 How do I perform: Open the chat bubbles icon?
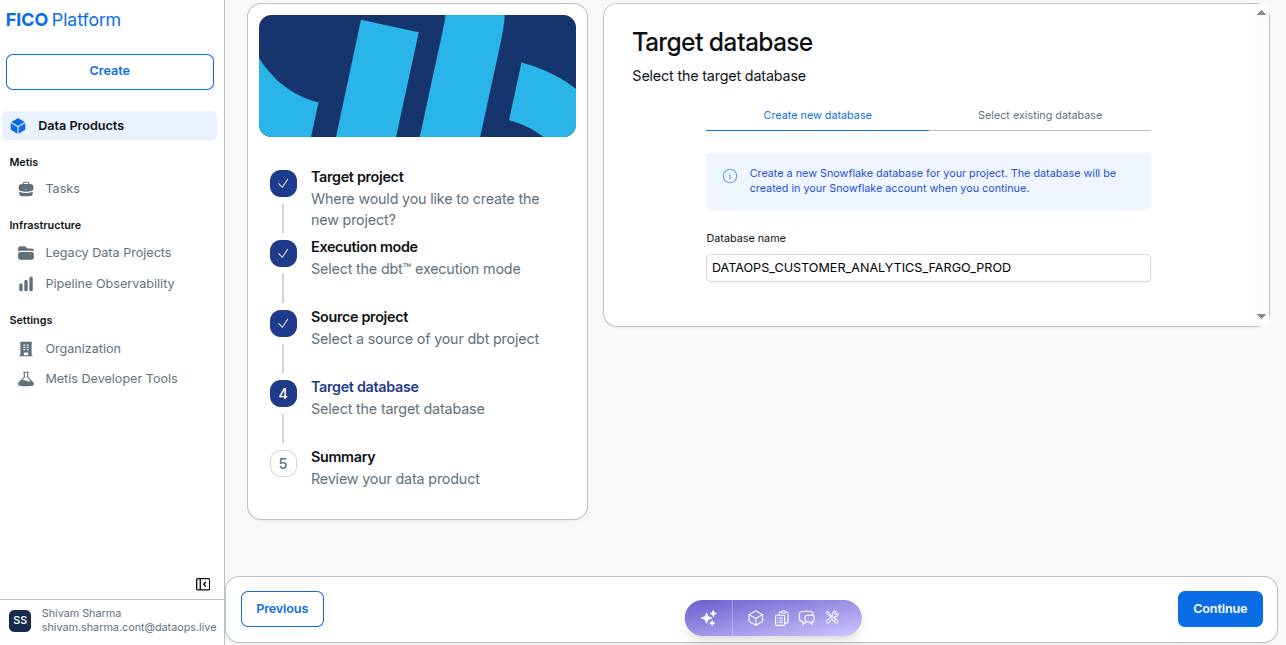807,618
